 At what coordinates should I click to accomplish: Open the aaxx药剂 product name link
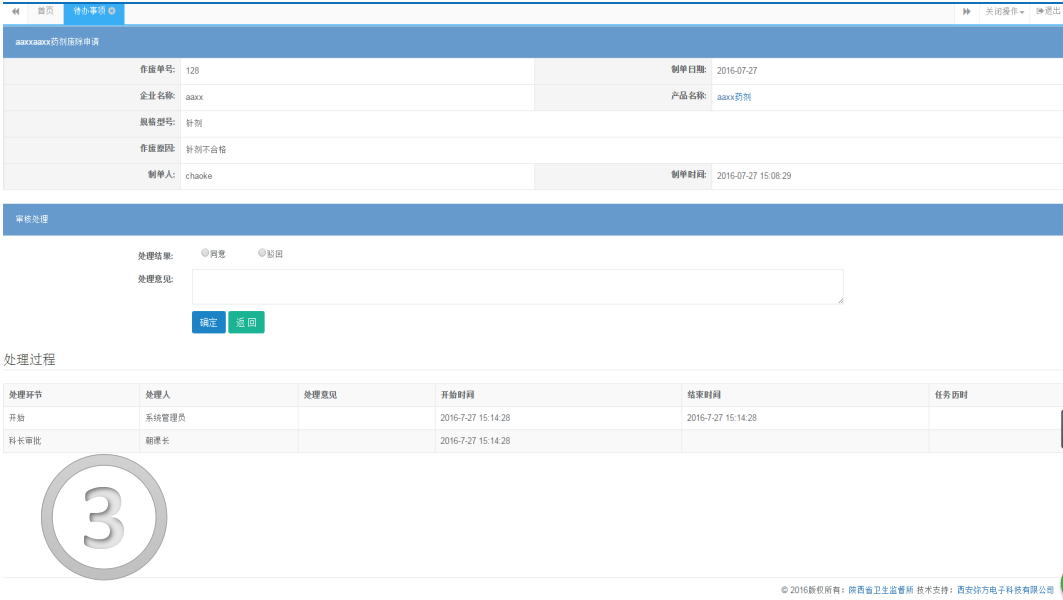coord(733,97)
